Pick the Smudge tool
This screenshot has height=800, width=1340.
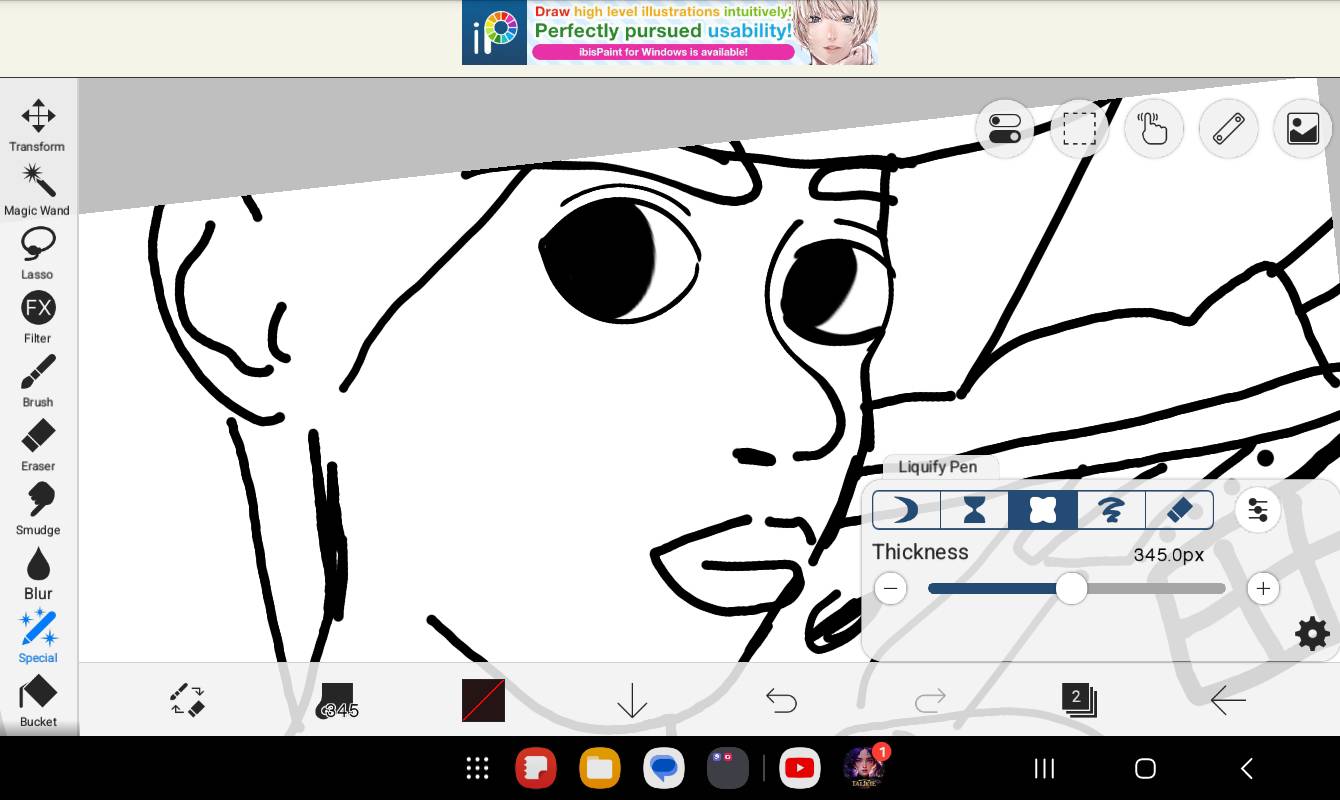click(x=38, y=508)
